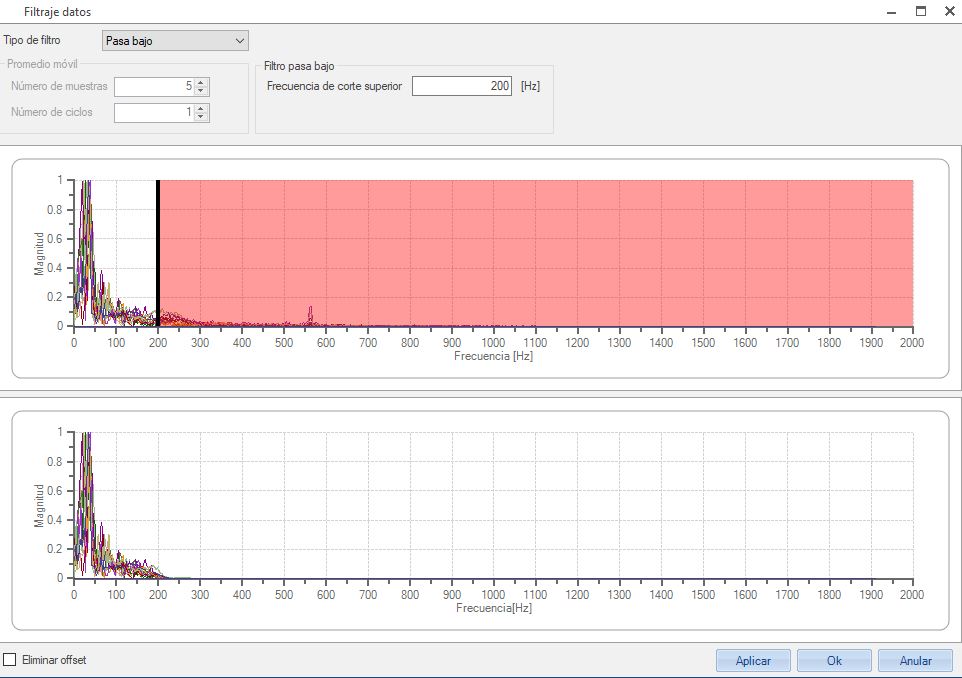Decrease Número de ciclos with down arrow
The image size is (962, 678).
tap(201, 117)
